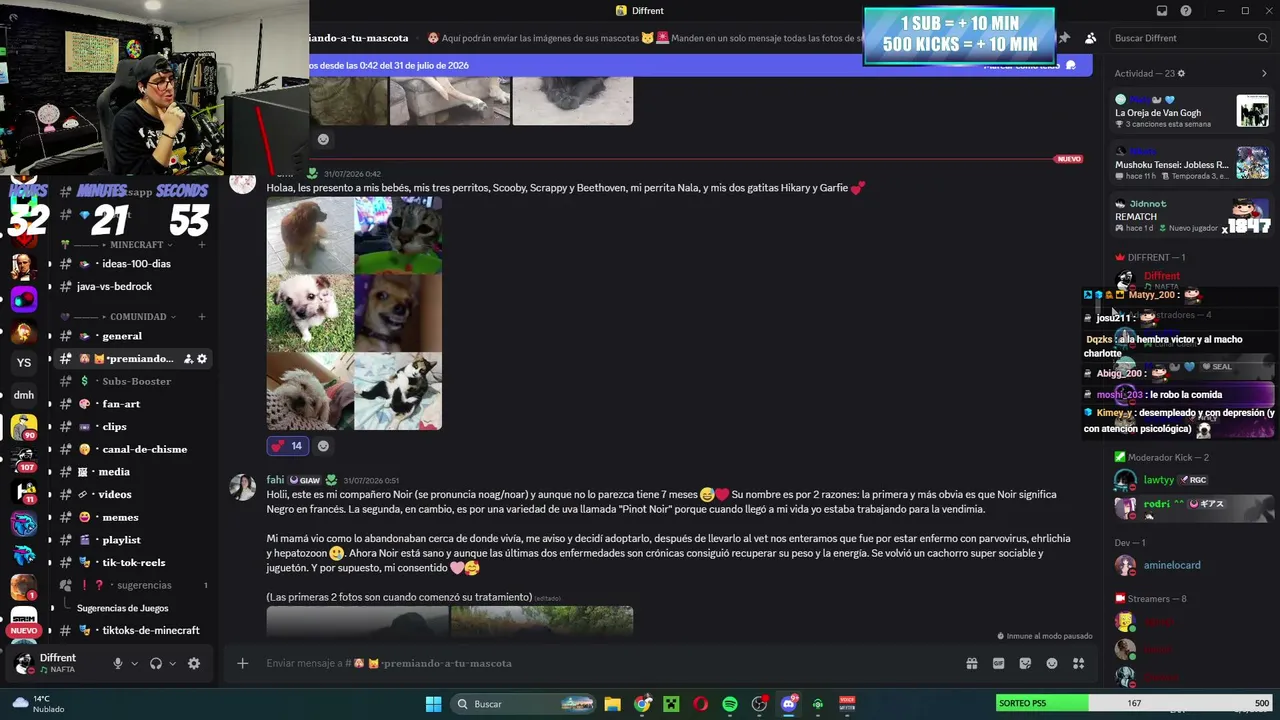Viewport: 1280px width, 720px height.
Task: Open Discord user settings gear
Action: pos(194,663)
